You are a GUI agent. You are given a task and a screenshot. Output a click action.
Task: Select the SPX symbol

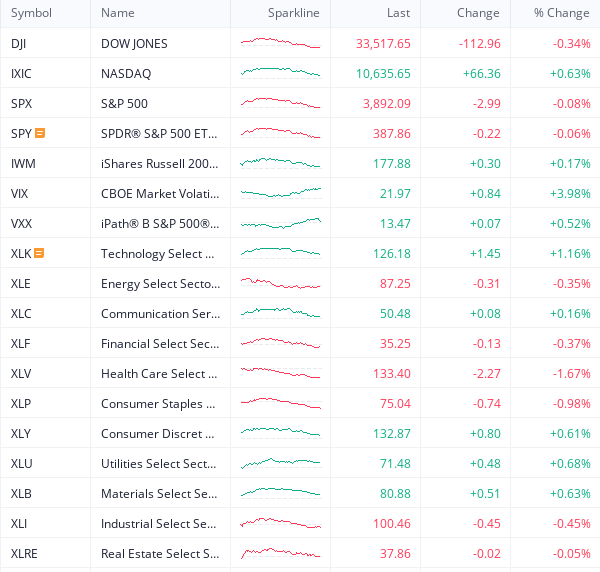pos(21,103)
